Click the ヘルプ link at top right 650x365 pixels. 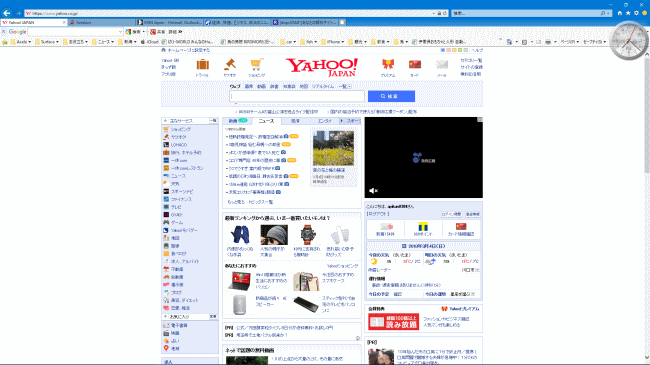click(477, 50)
